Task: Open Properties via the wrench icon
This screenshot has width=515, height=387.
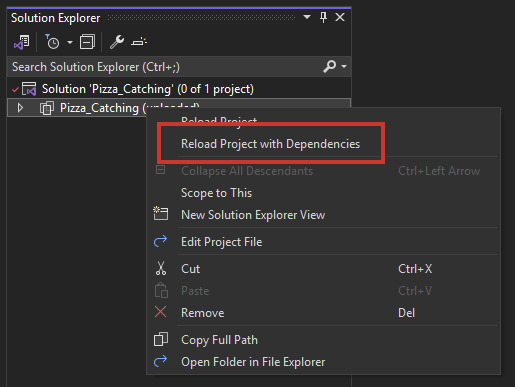Action: [x=117, y=42]
